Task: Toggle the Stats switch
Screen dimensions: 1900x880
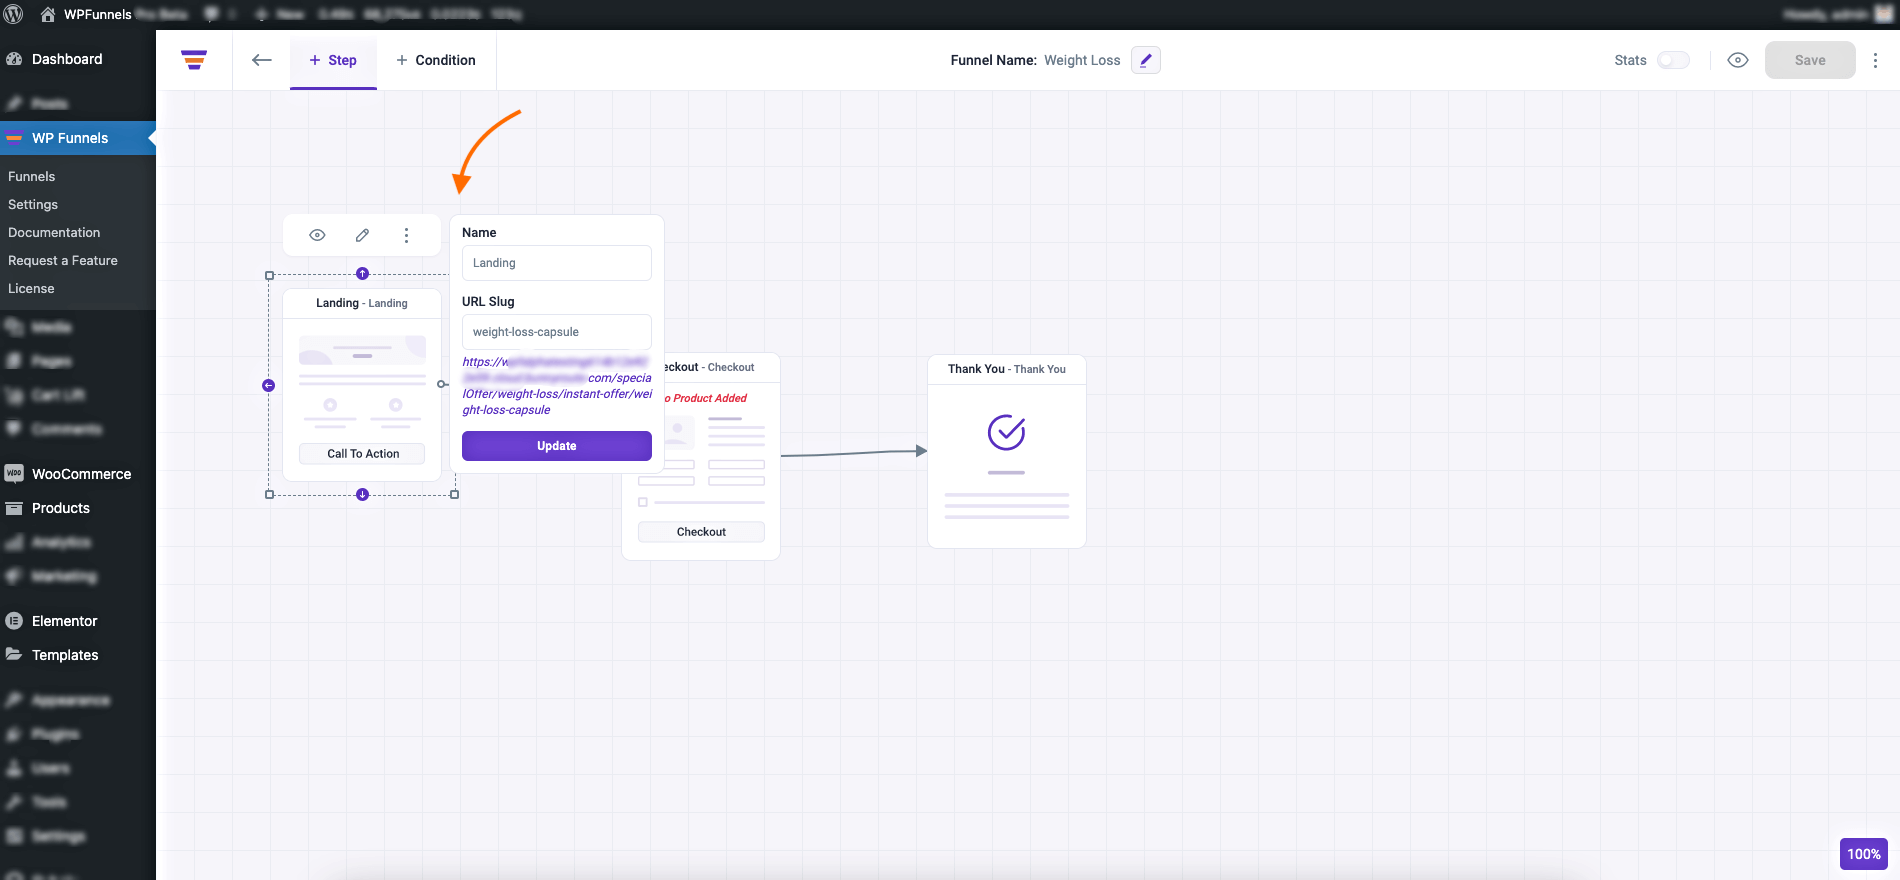Action: tap(1673, 60)
